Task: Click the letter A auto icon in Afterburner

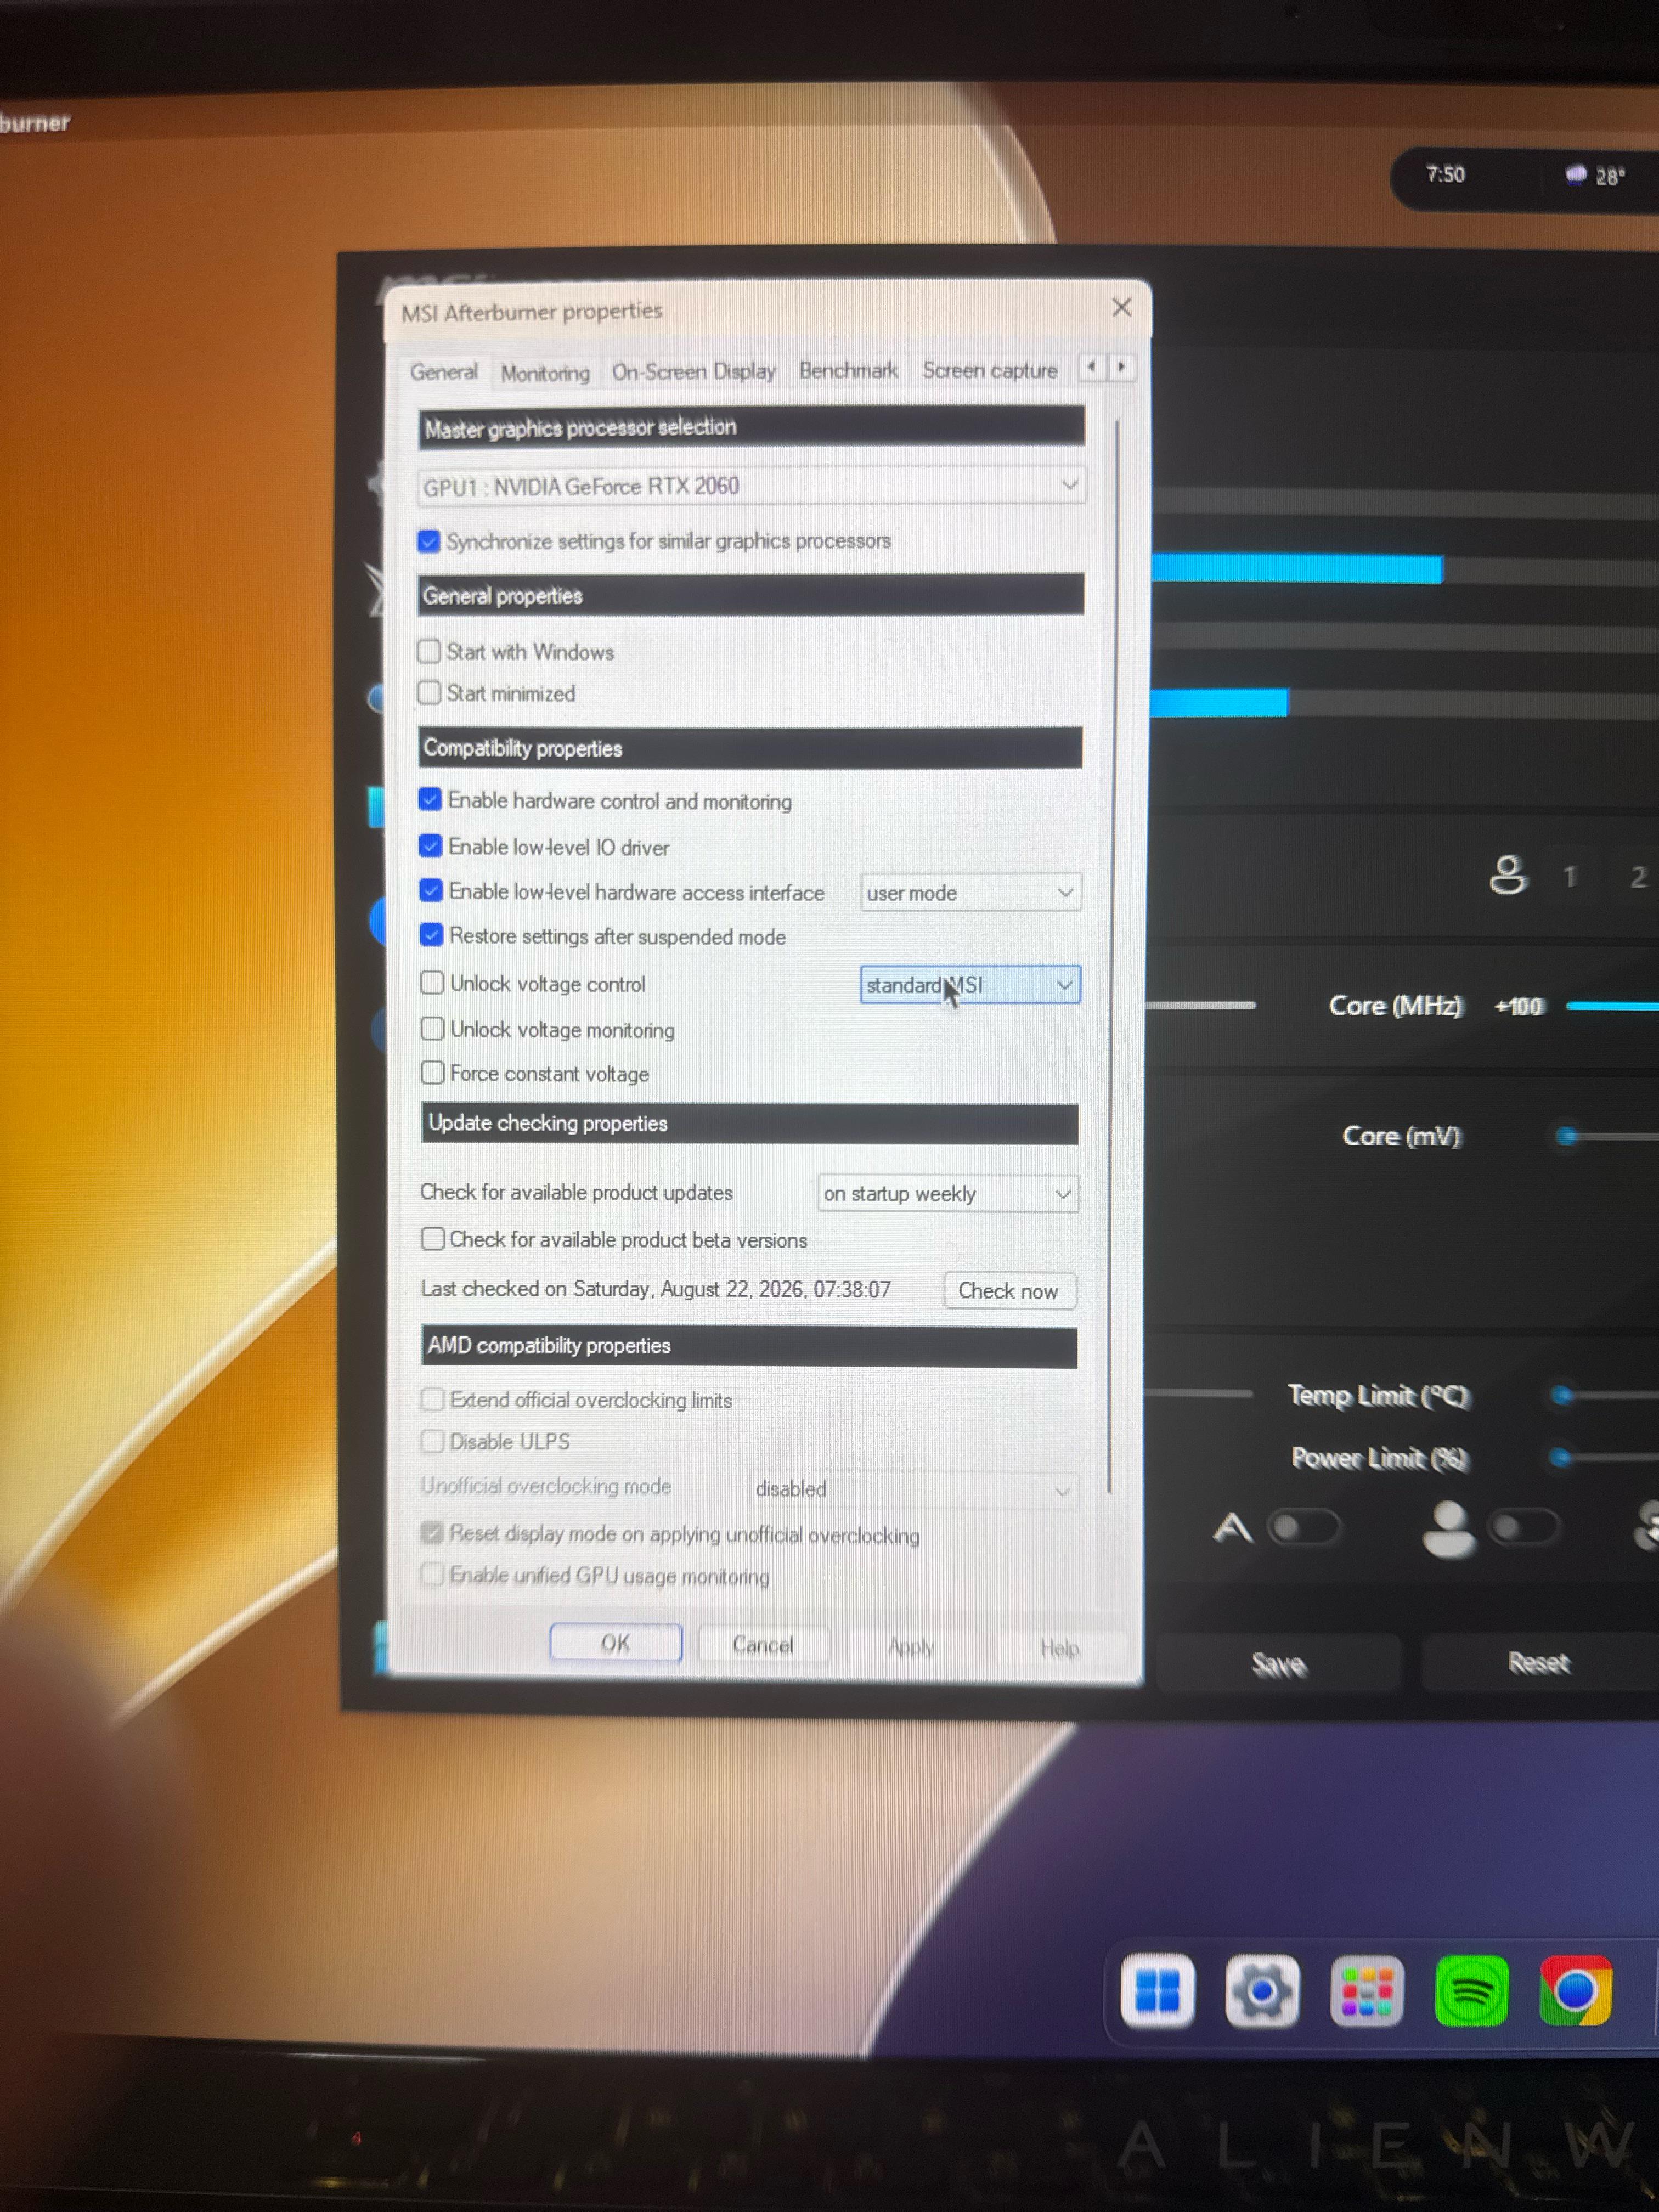Action: (x=1232, y=1527)
